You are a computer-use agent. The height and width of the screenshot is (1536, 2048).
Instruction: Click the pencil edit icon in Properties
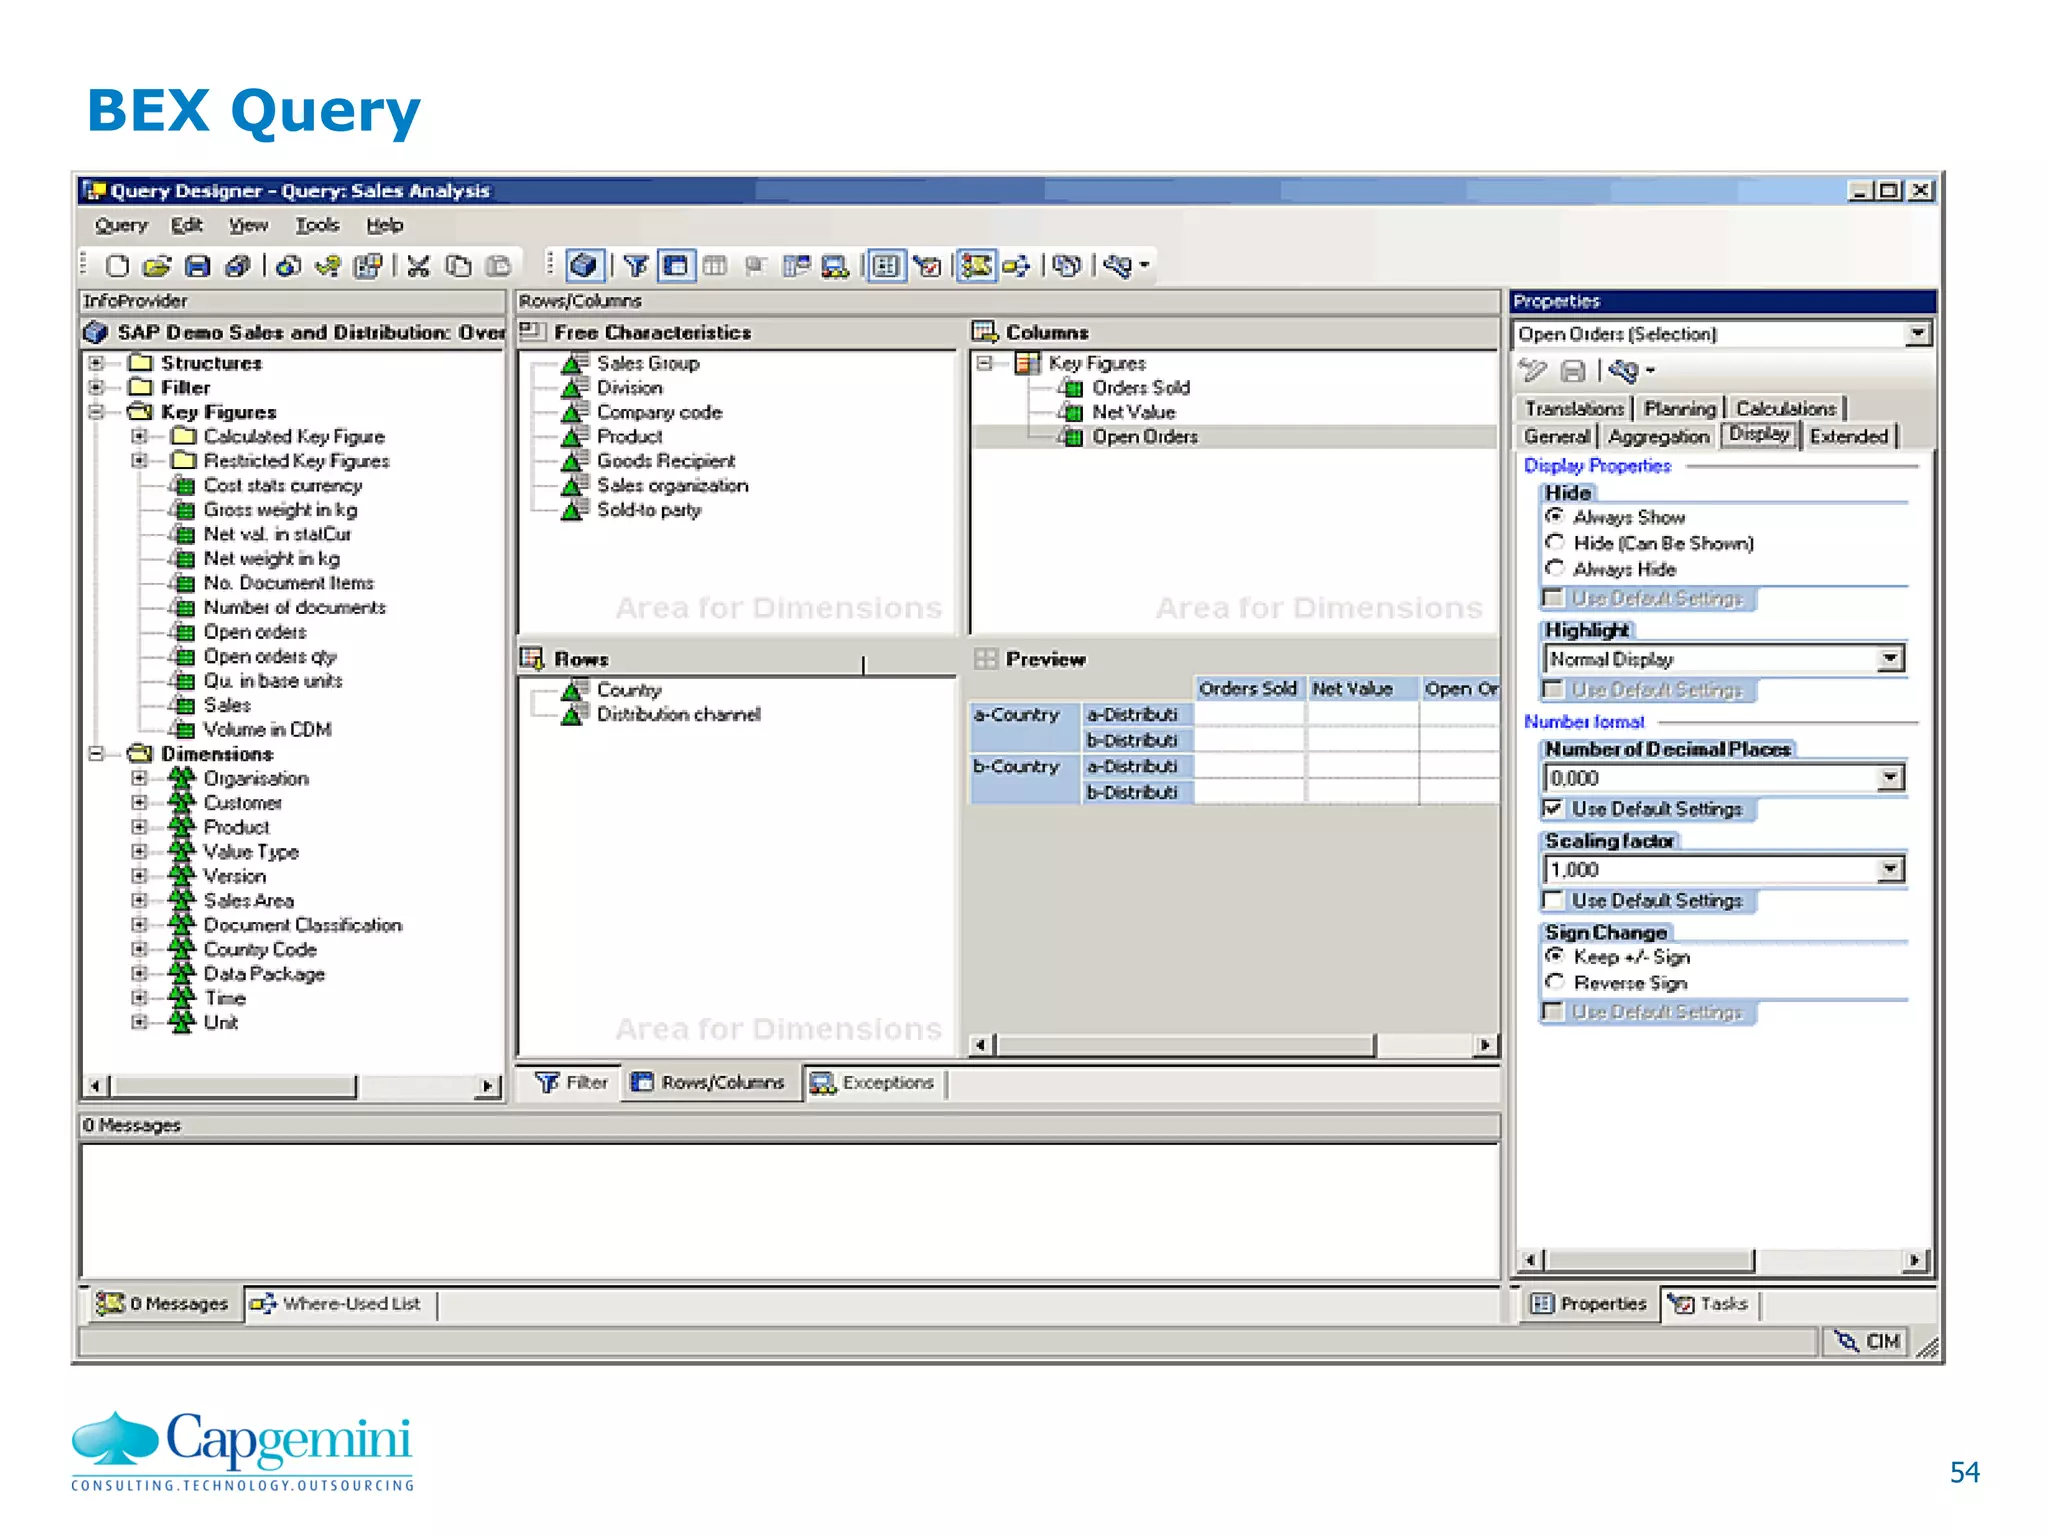pos(1533,372)
